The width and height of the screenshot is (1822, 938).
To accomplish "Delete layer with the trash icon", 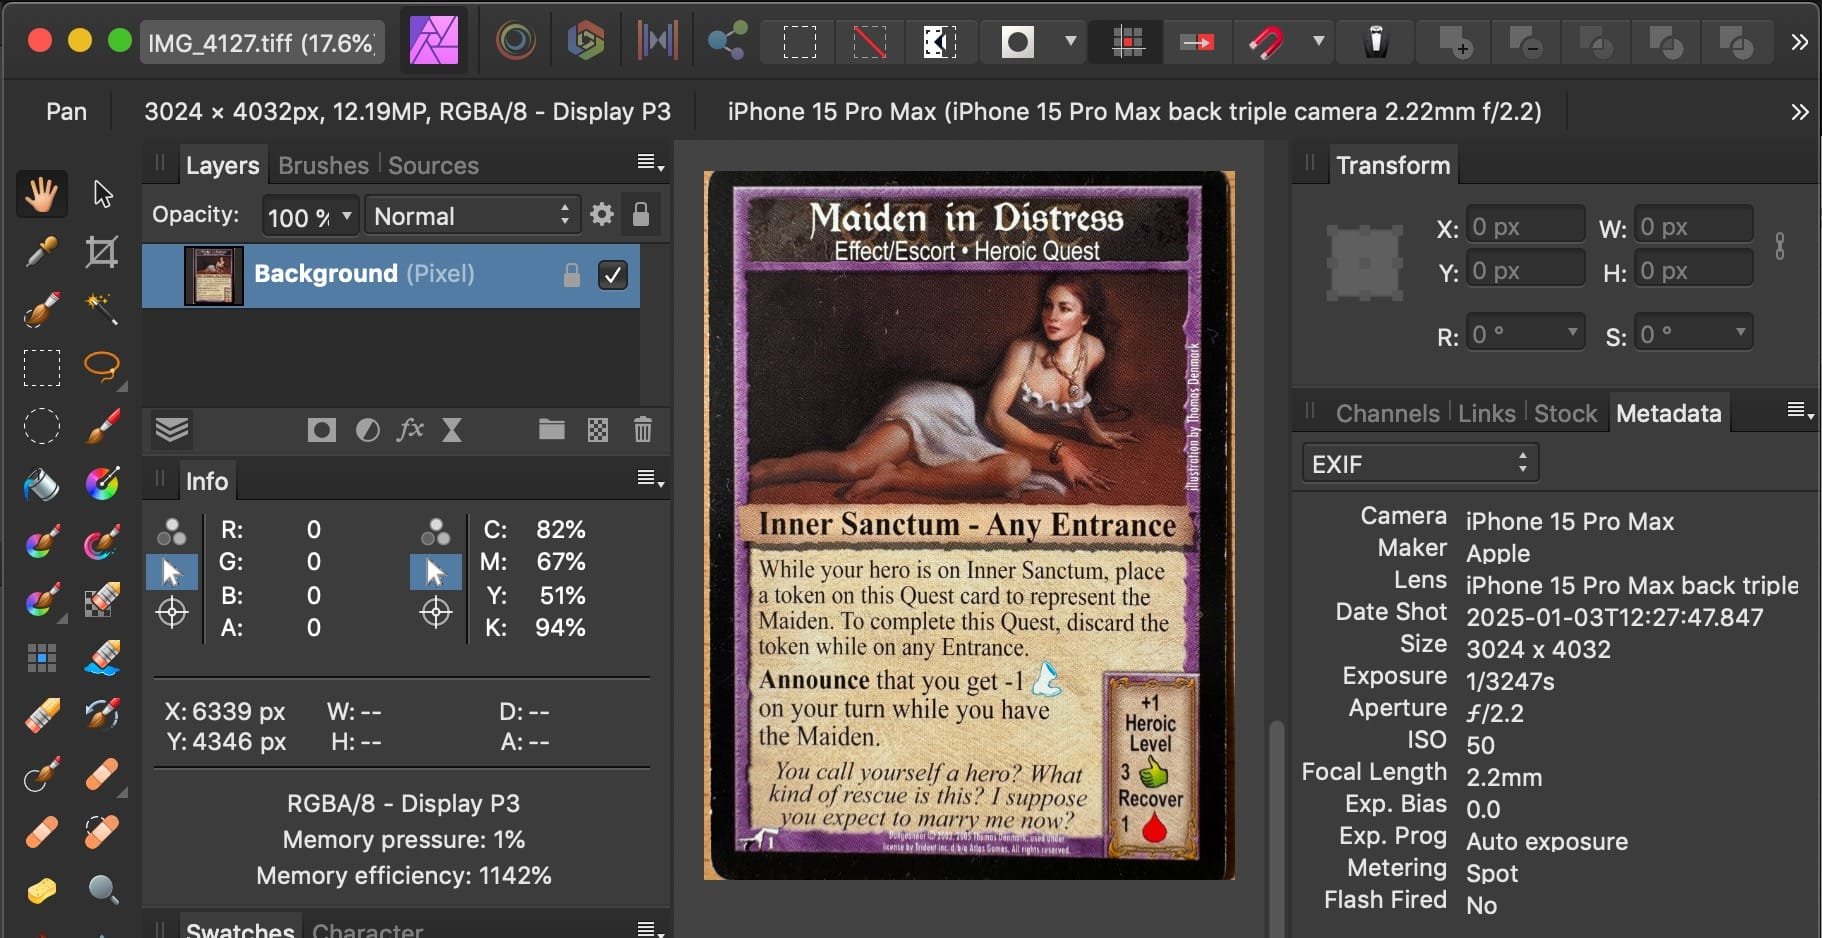I will (x=643, y=430).
